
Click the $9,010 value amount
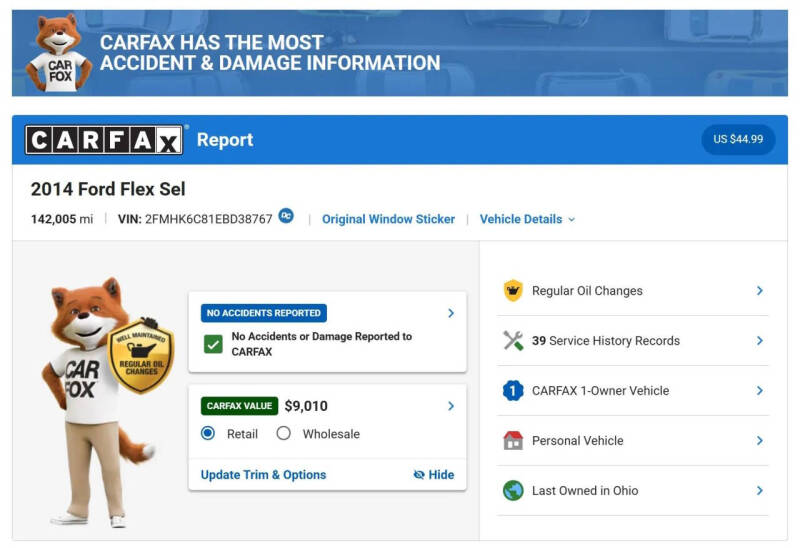coord(306,406)
